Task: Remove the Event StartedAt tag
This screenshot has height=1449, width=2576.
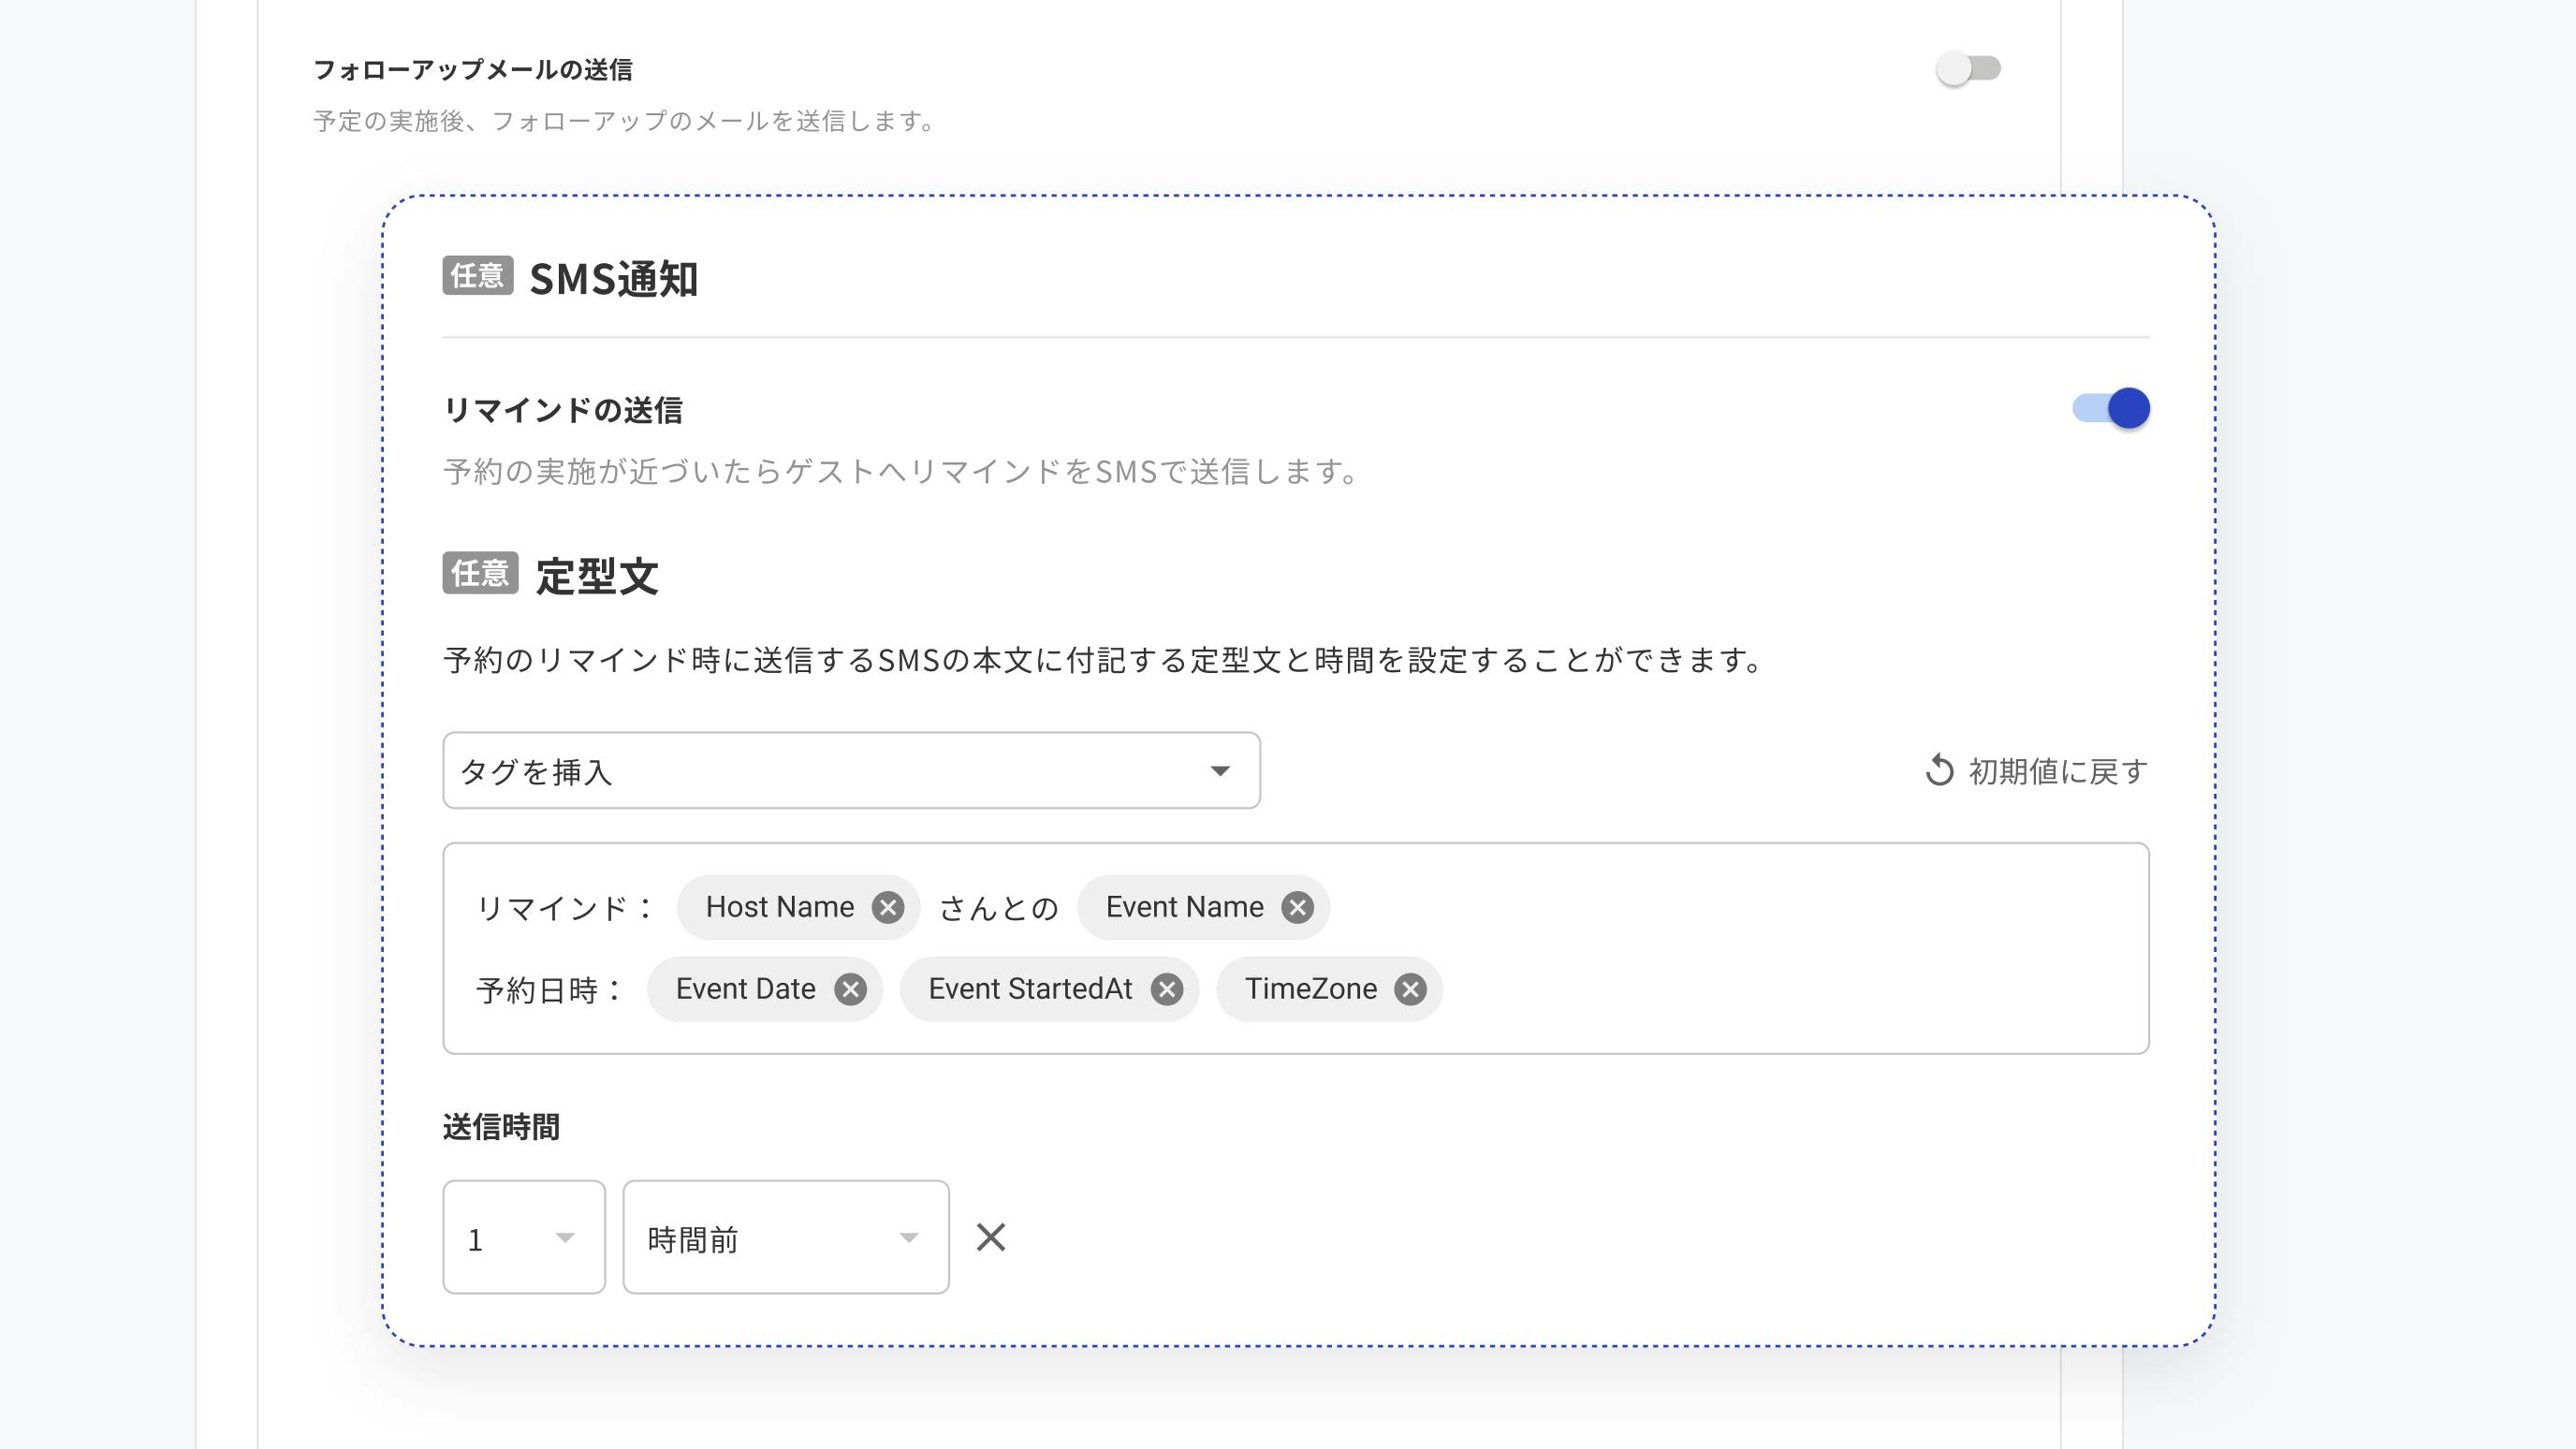Action: pos(1166,989)
